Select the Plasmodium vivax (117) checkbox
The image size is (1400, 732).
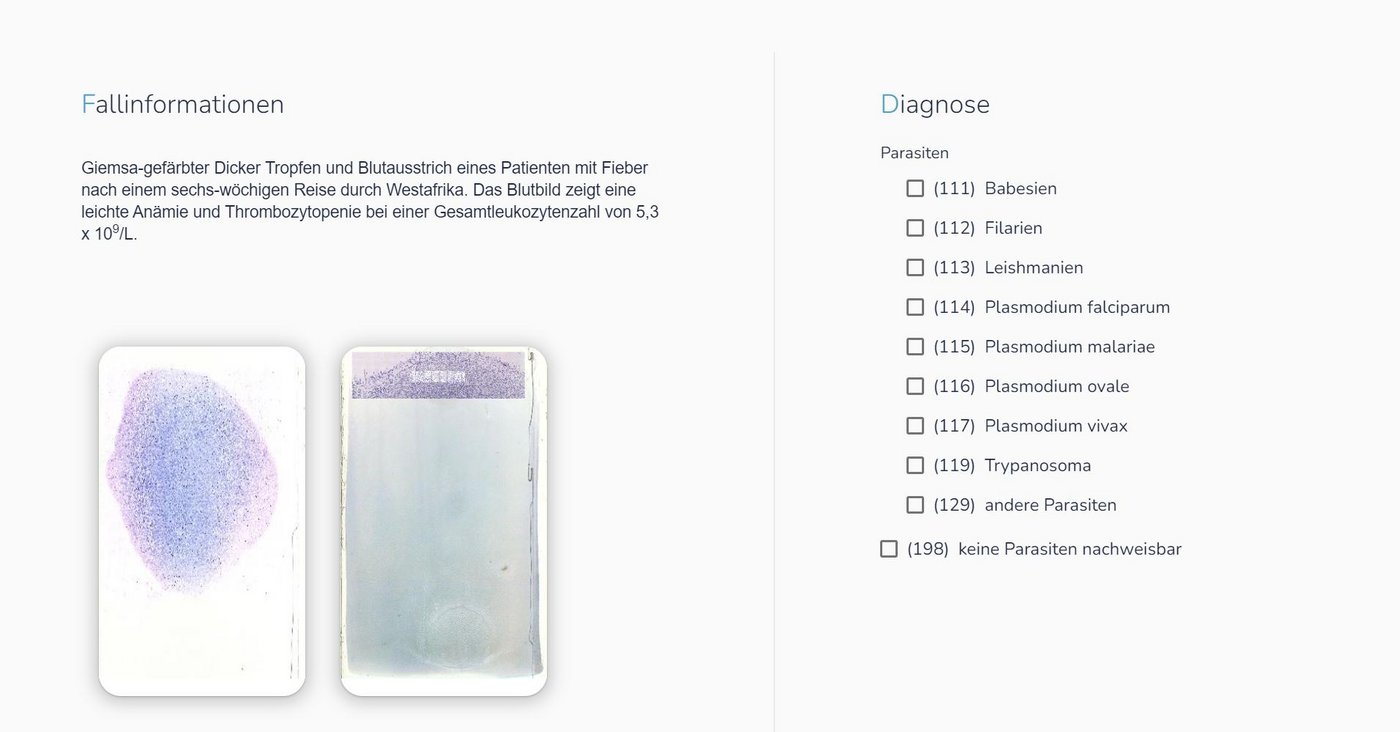tap(915, 425)
